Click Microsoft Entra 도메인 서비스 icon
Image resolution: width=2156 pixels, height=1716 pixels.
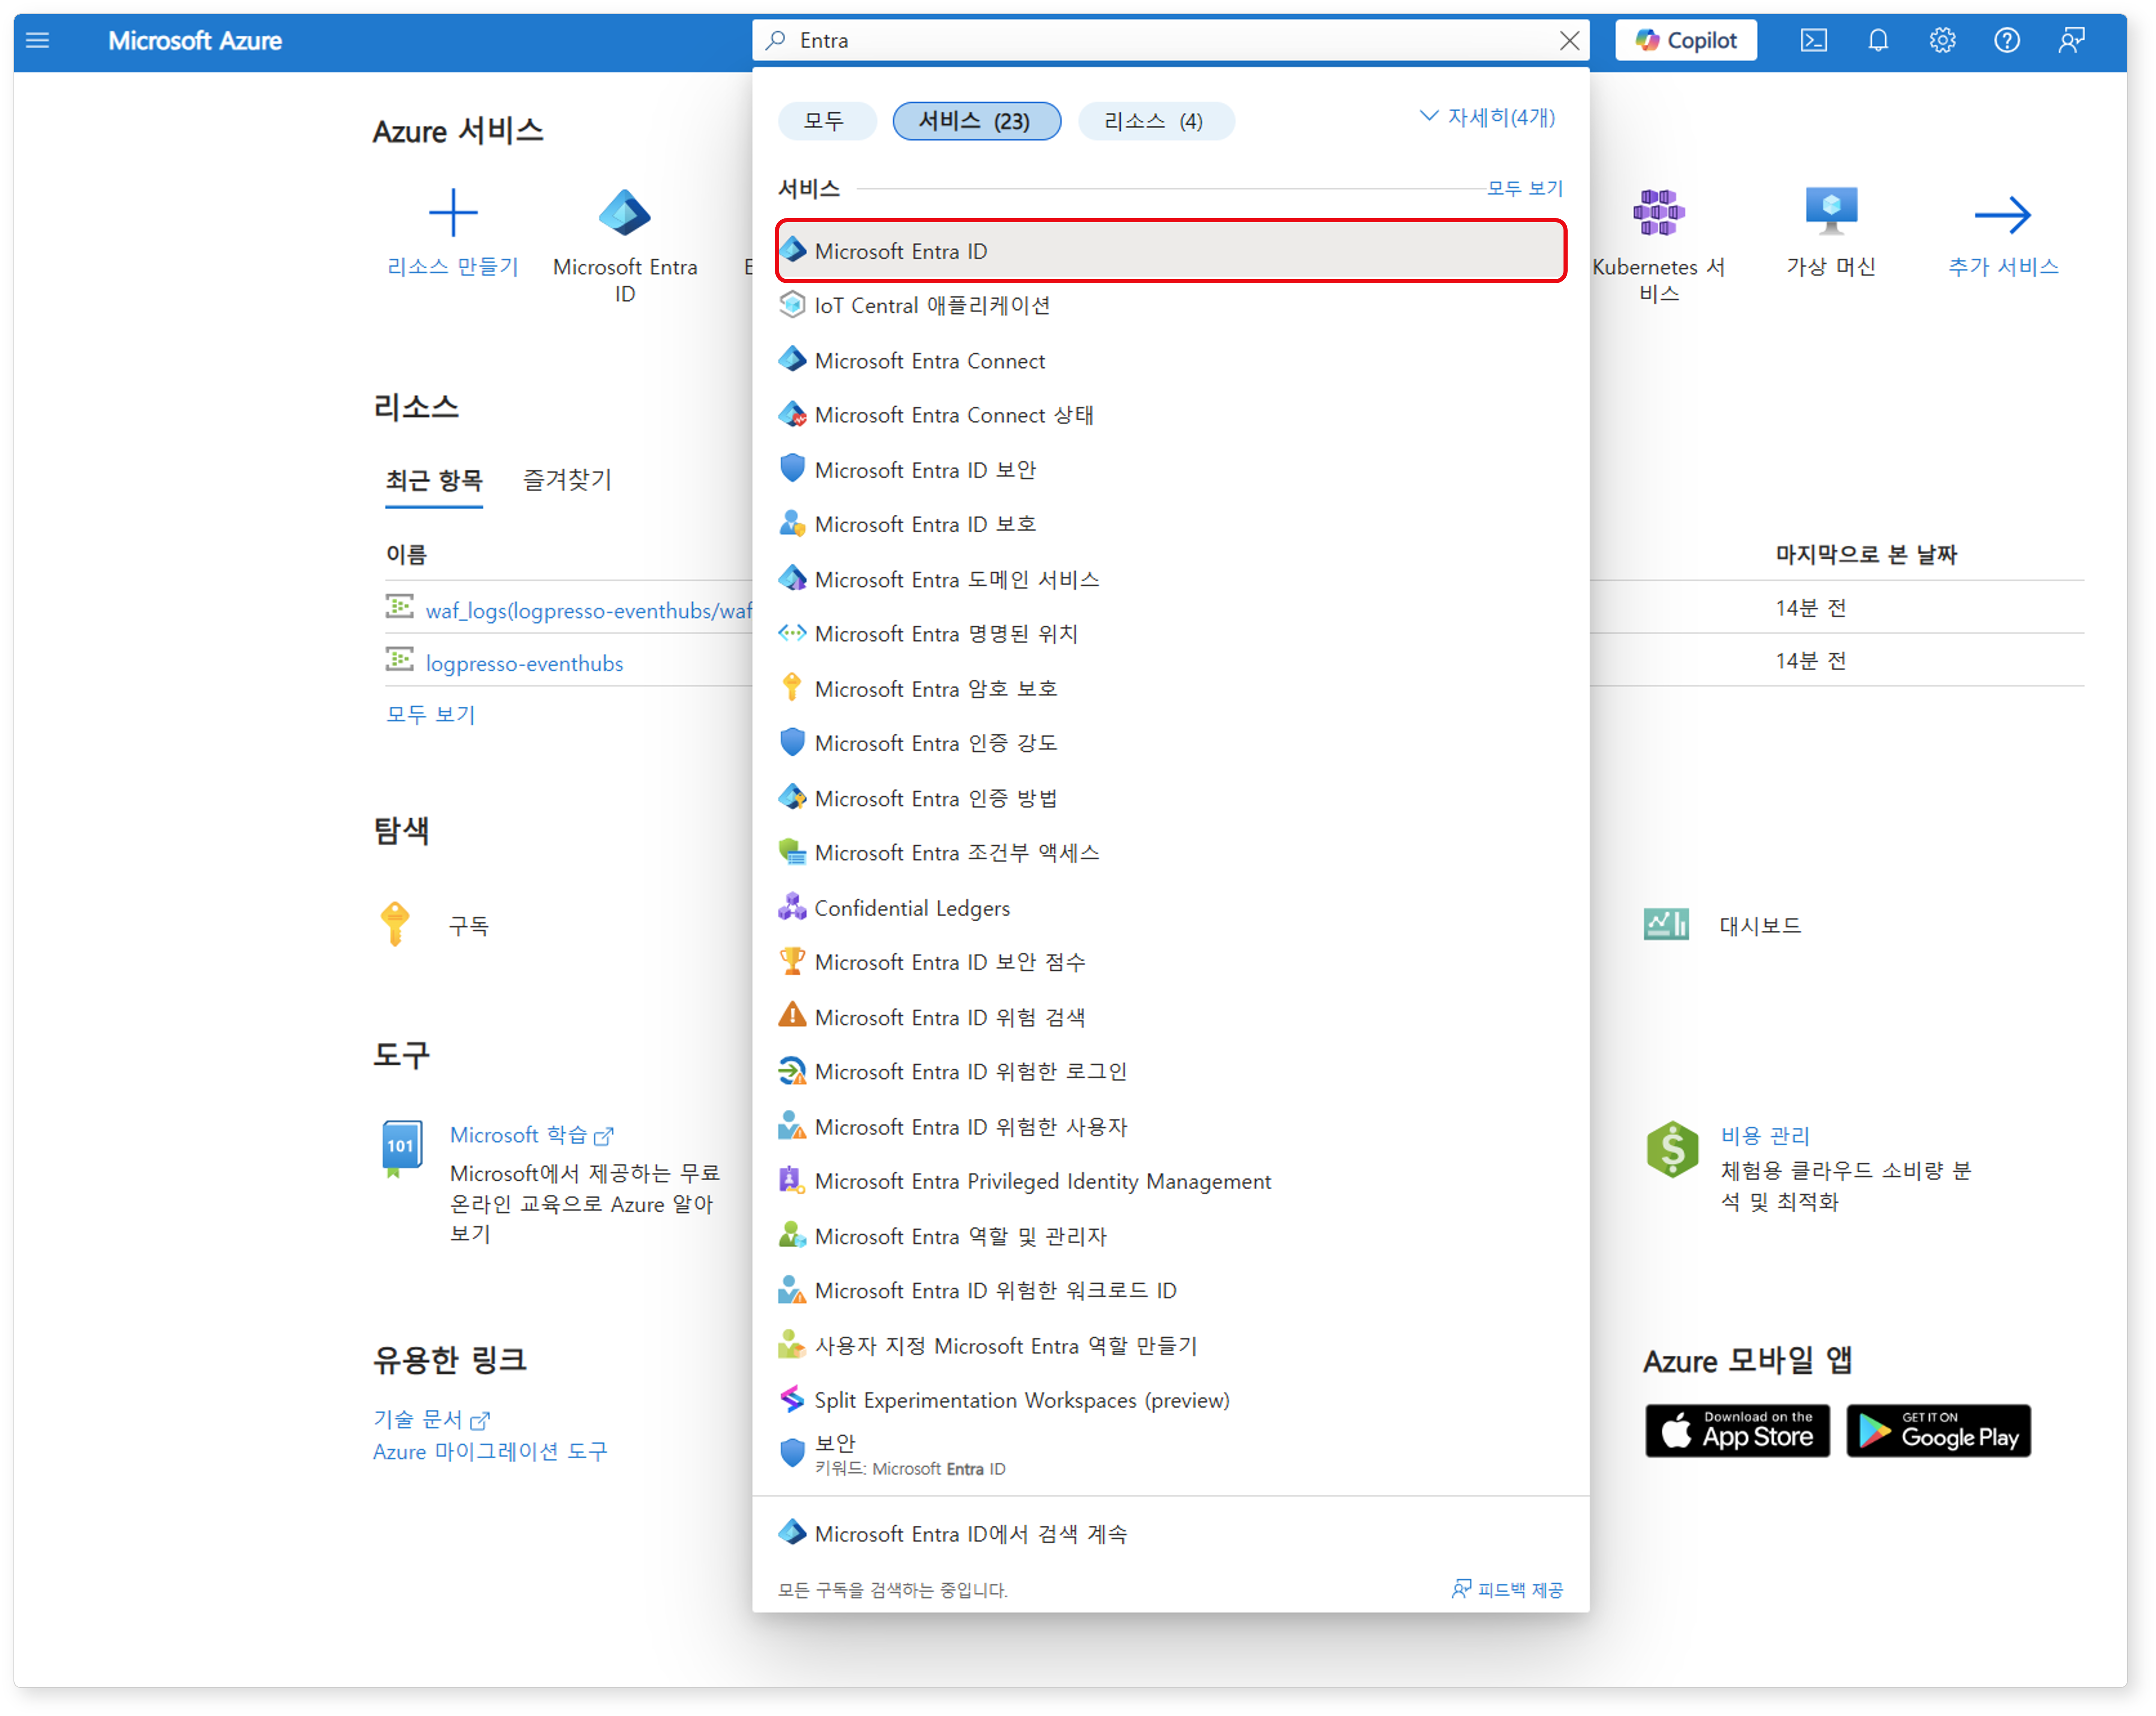pos(792,578)
